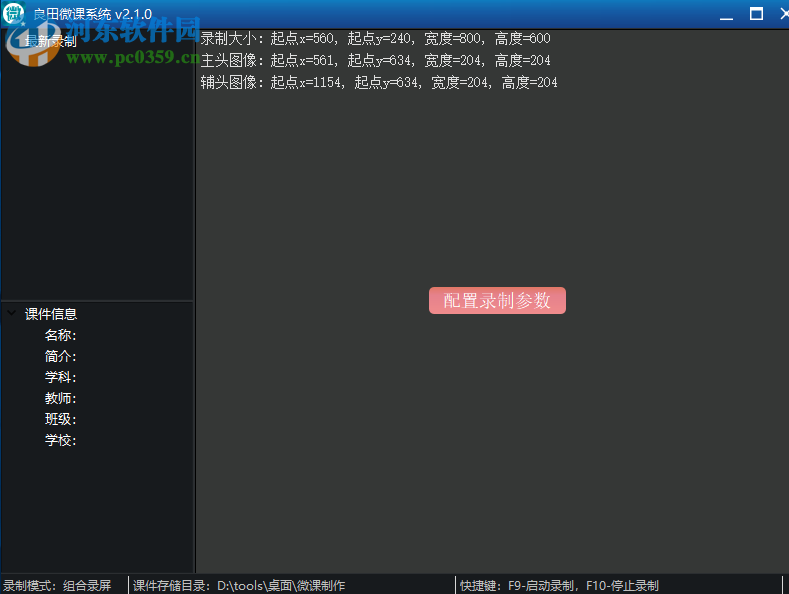Click 录制模式: 组合录屏 in status bar

[57, 585]
